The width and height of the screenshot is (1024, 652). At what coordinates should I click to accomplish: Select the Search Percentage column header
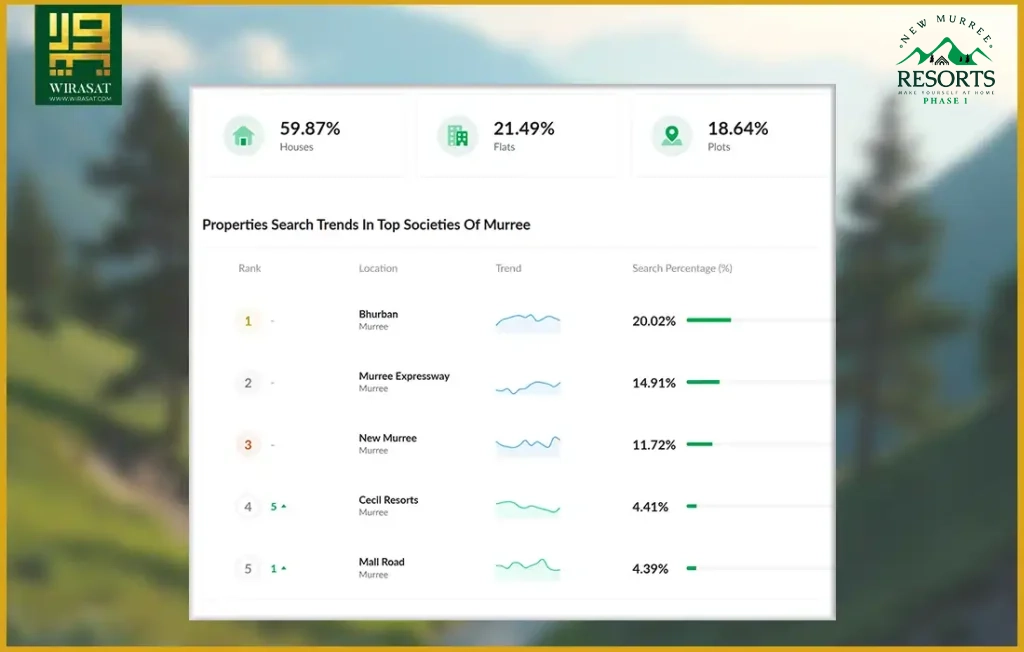pos(682,269)
